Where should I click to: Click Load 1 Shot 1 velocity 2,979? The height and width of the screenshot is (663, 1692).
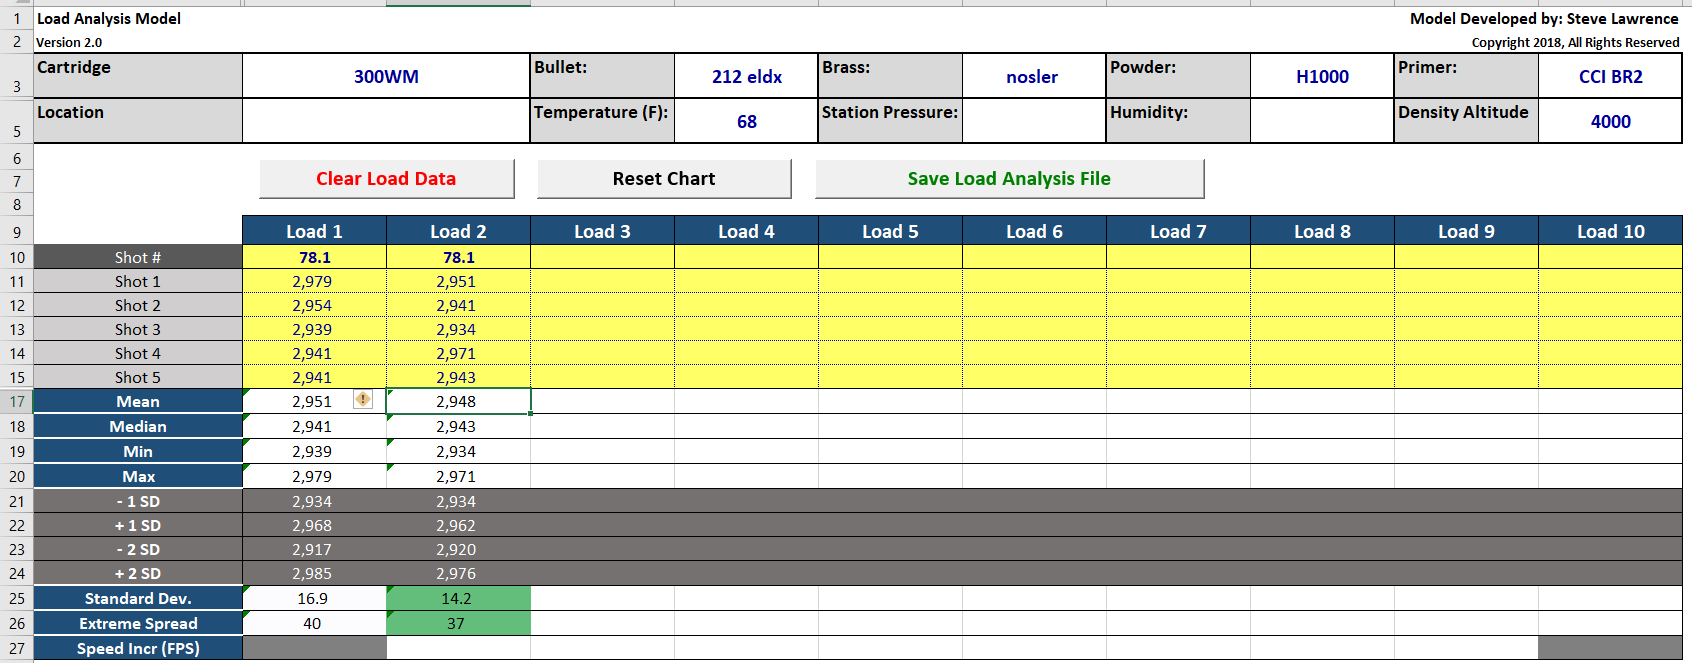coord(313,282)
